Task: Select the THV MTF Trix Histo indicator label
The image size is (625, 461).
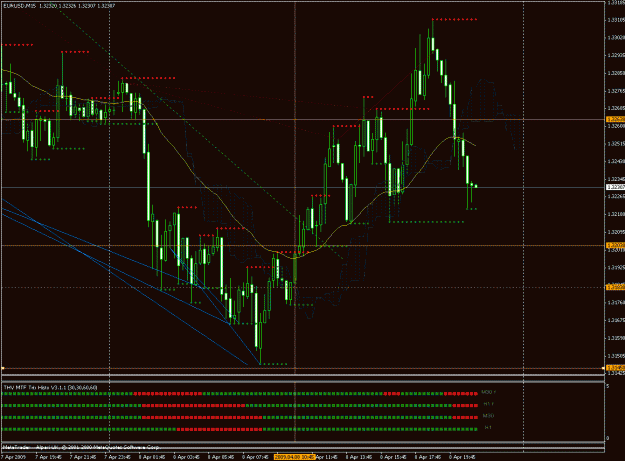Action: [x=50, y=387]
